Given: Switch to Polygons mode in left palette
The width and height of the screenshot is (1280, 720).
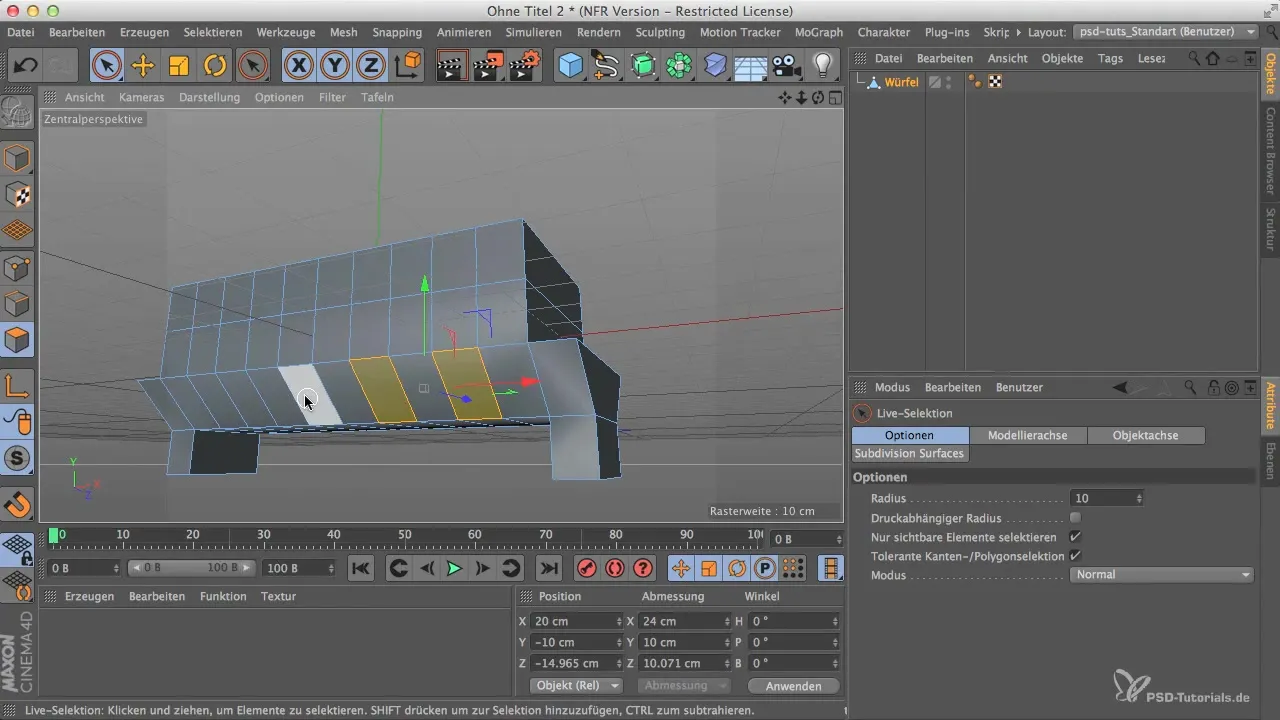Looking at the screenshot, I should tap(17, 340).
